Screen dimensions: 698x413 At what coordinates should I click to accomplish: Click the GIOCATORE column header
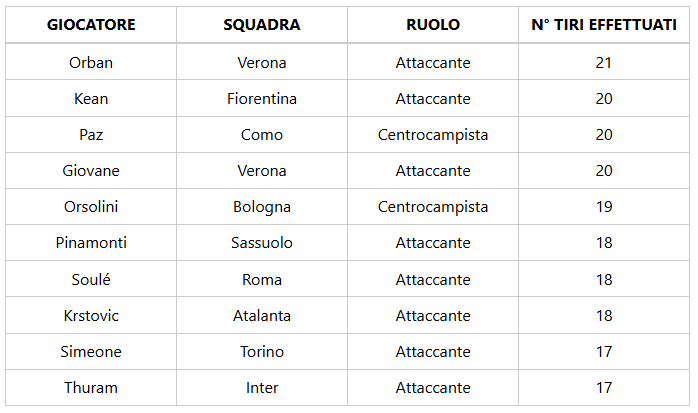pyautogui.click(x=91, y=25)
